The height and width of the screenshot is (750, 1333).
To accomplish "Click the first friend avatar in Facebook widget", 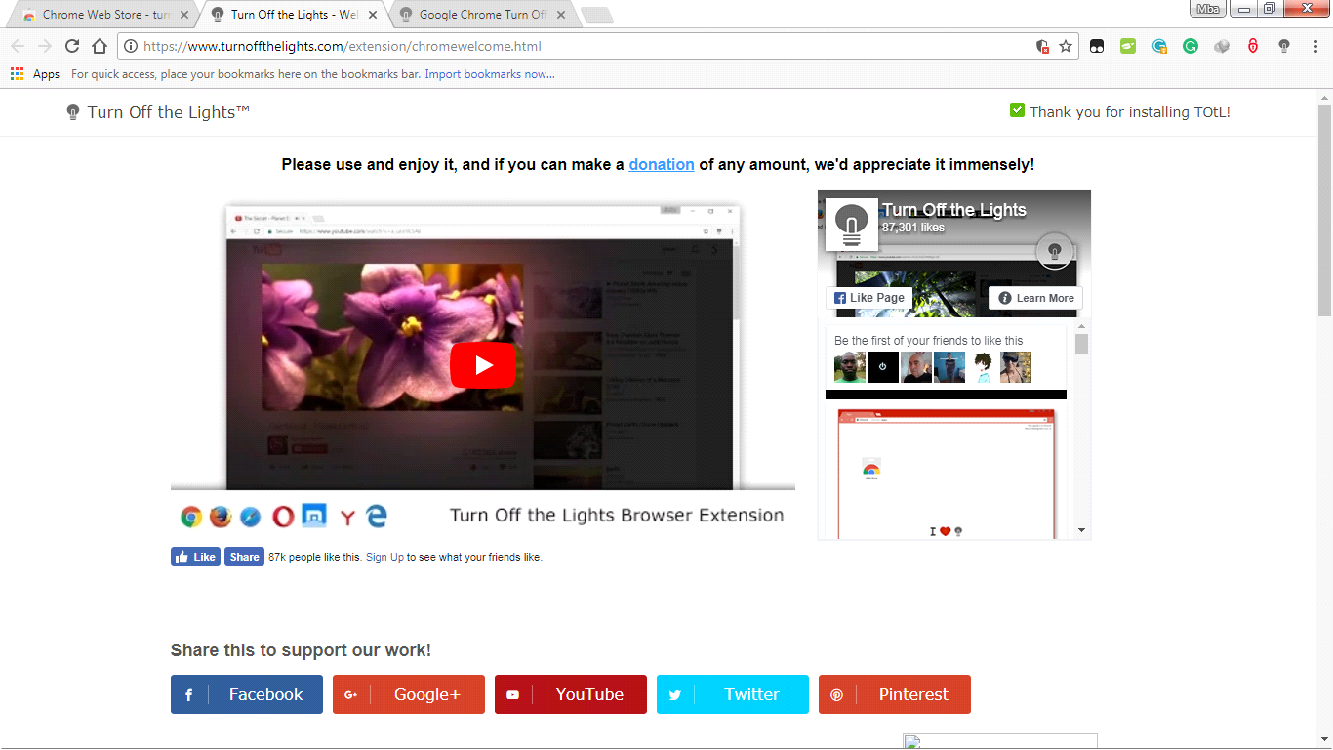I will coord(850,367).
